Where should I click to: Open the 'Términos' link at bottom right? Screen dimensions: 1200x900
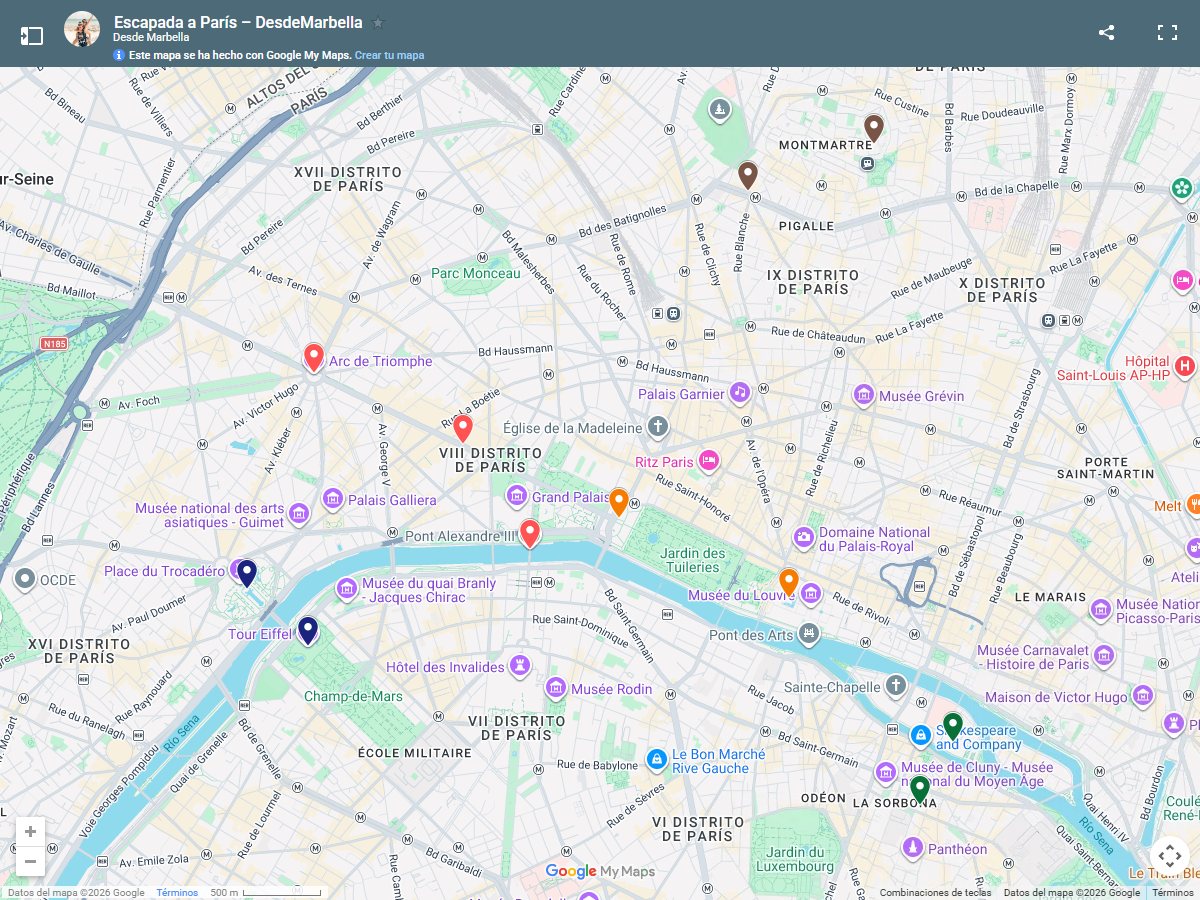(1173, 893)
